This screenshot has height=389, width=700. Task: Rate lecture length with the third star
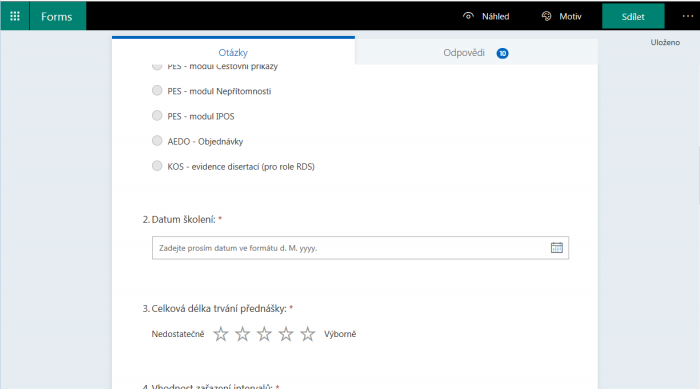[264, 334]
